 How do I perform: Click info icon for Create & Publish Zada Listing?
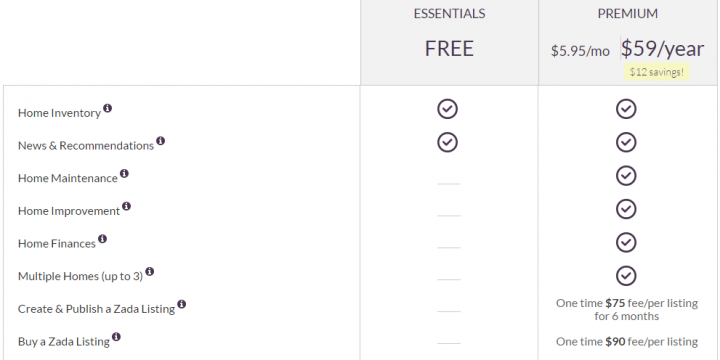pos(182,304)
